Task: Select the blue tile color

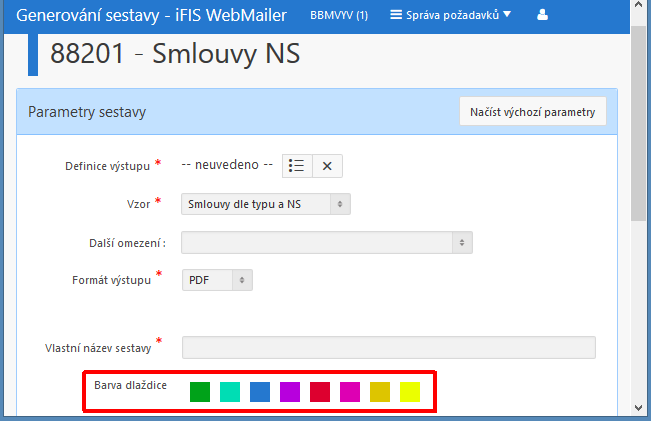Action: (x=260, y=392)
